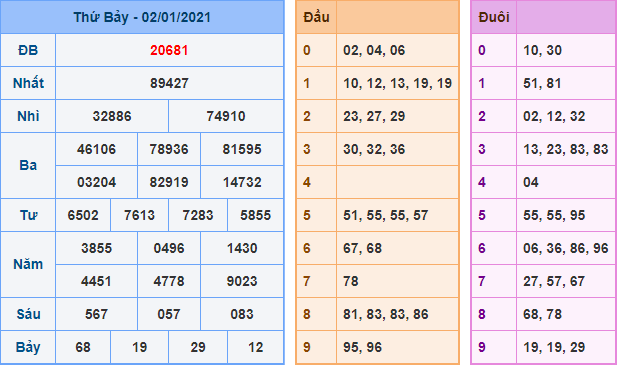Click Sáu prize number 567

(x=97, y=314)
